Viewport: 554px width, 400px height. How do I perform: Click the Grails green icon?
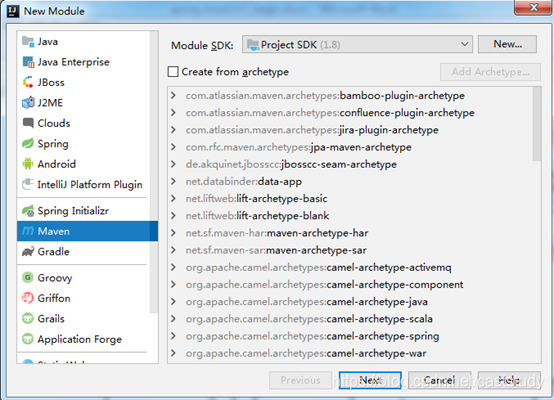click(28, 318)
